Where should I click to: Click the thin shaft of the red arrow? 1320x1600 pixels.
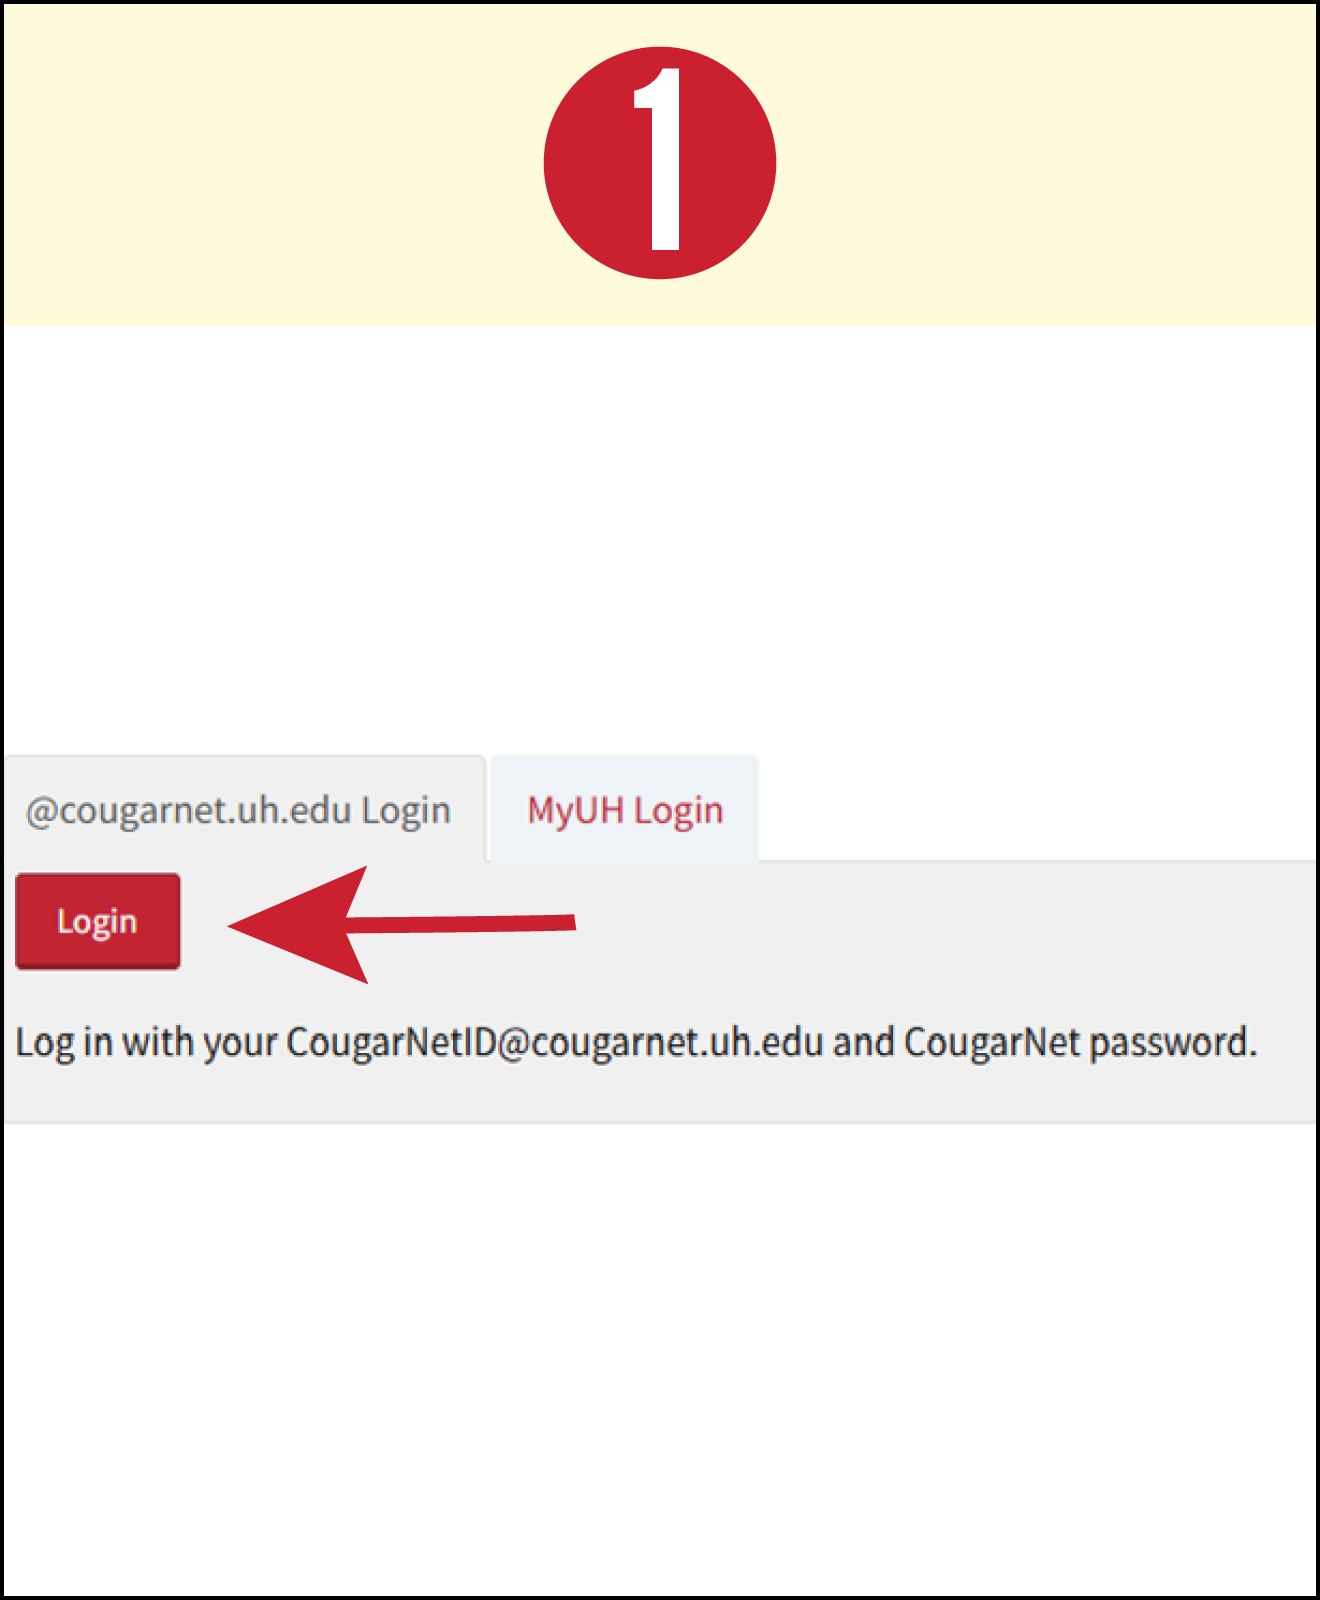click(462, 923)
